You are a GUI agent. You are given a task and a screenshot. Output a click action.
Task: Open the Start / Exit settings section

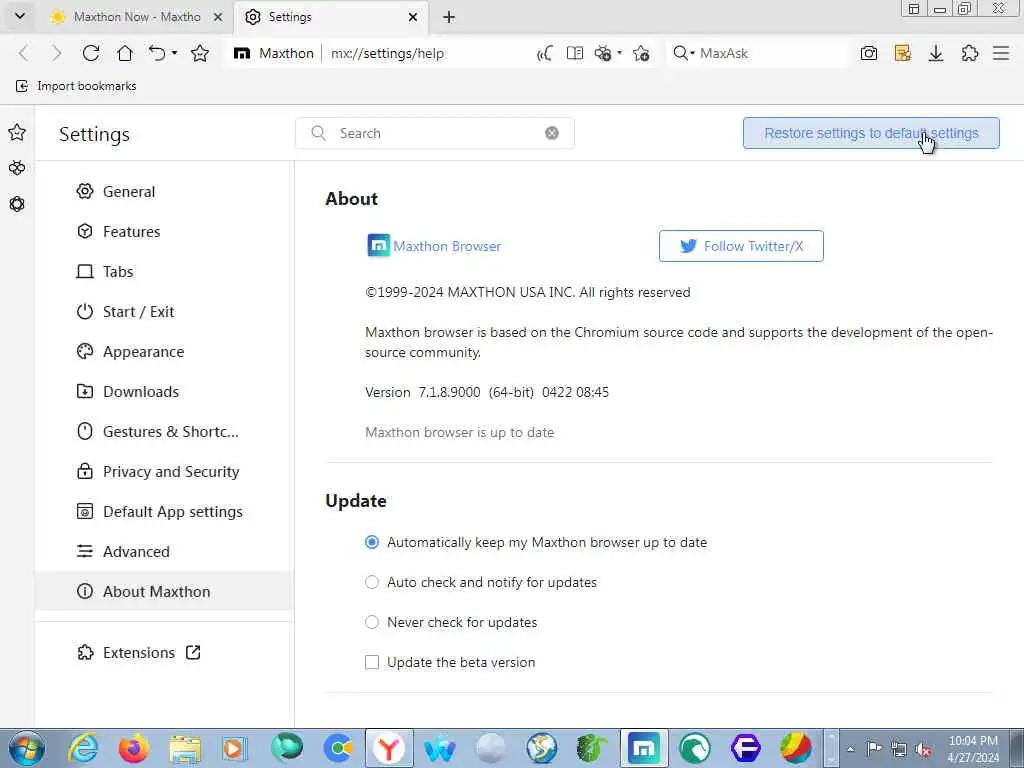164,312
